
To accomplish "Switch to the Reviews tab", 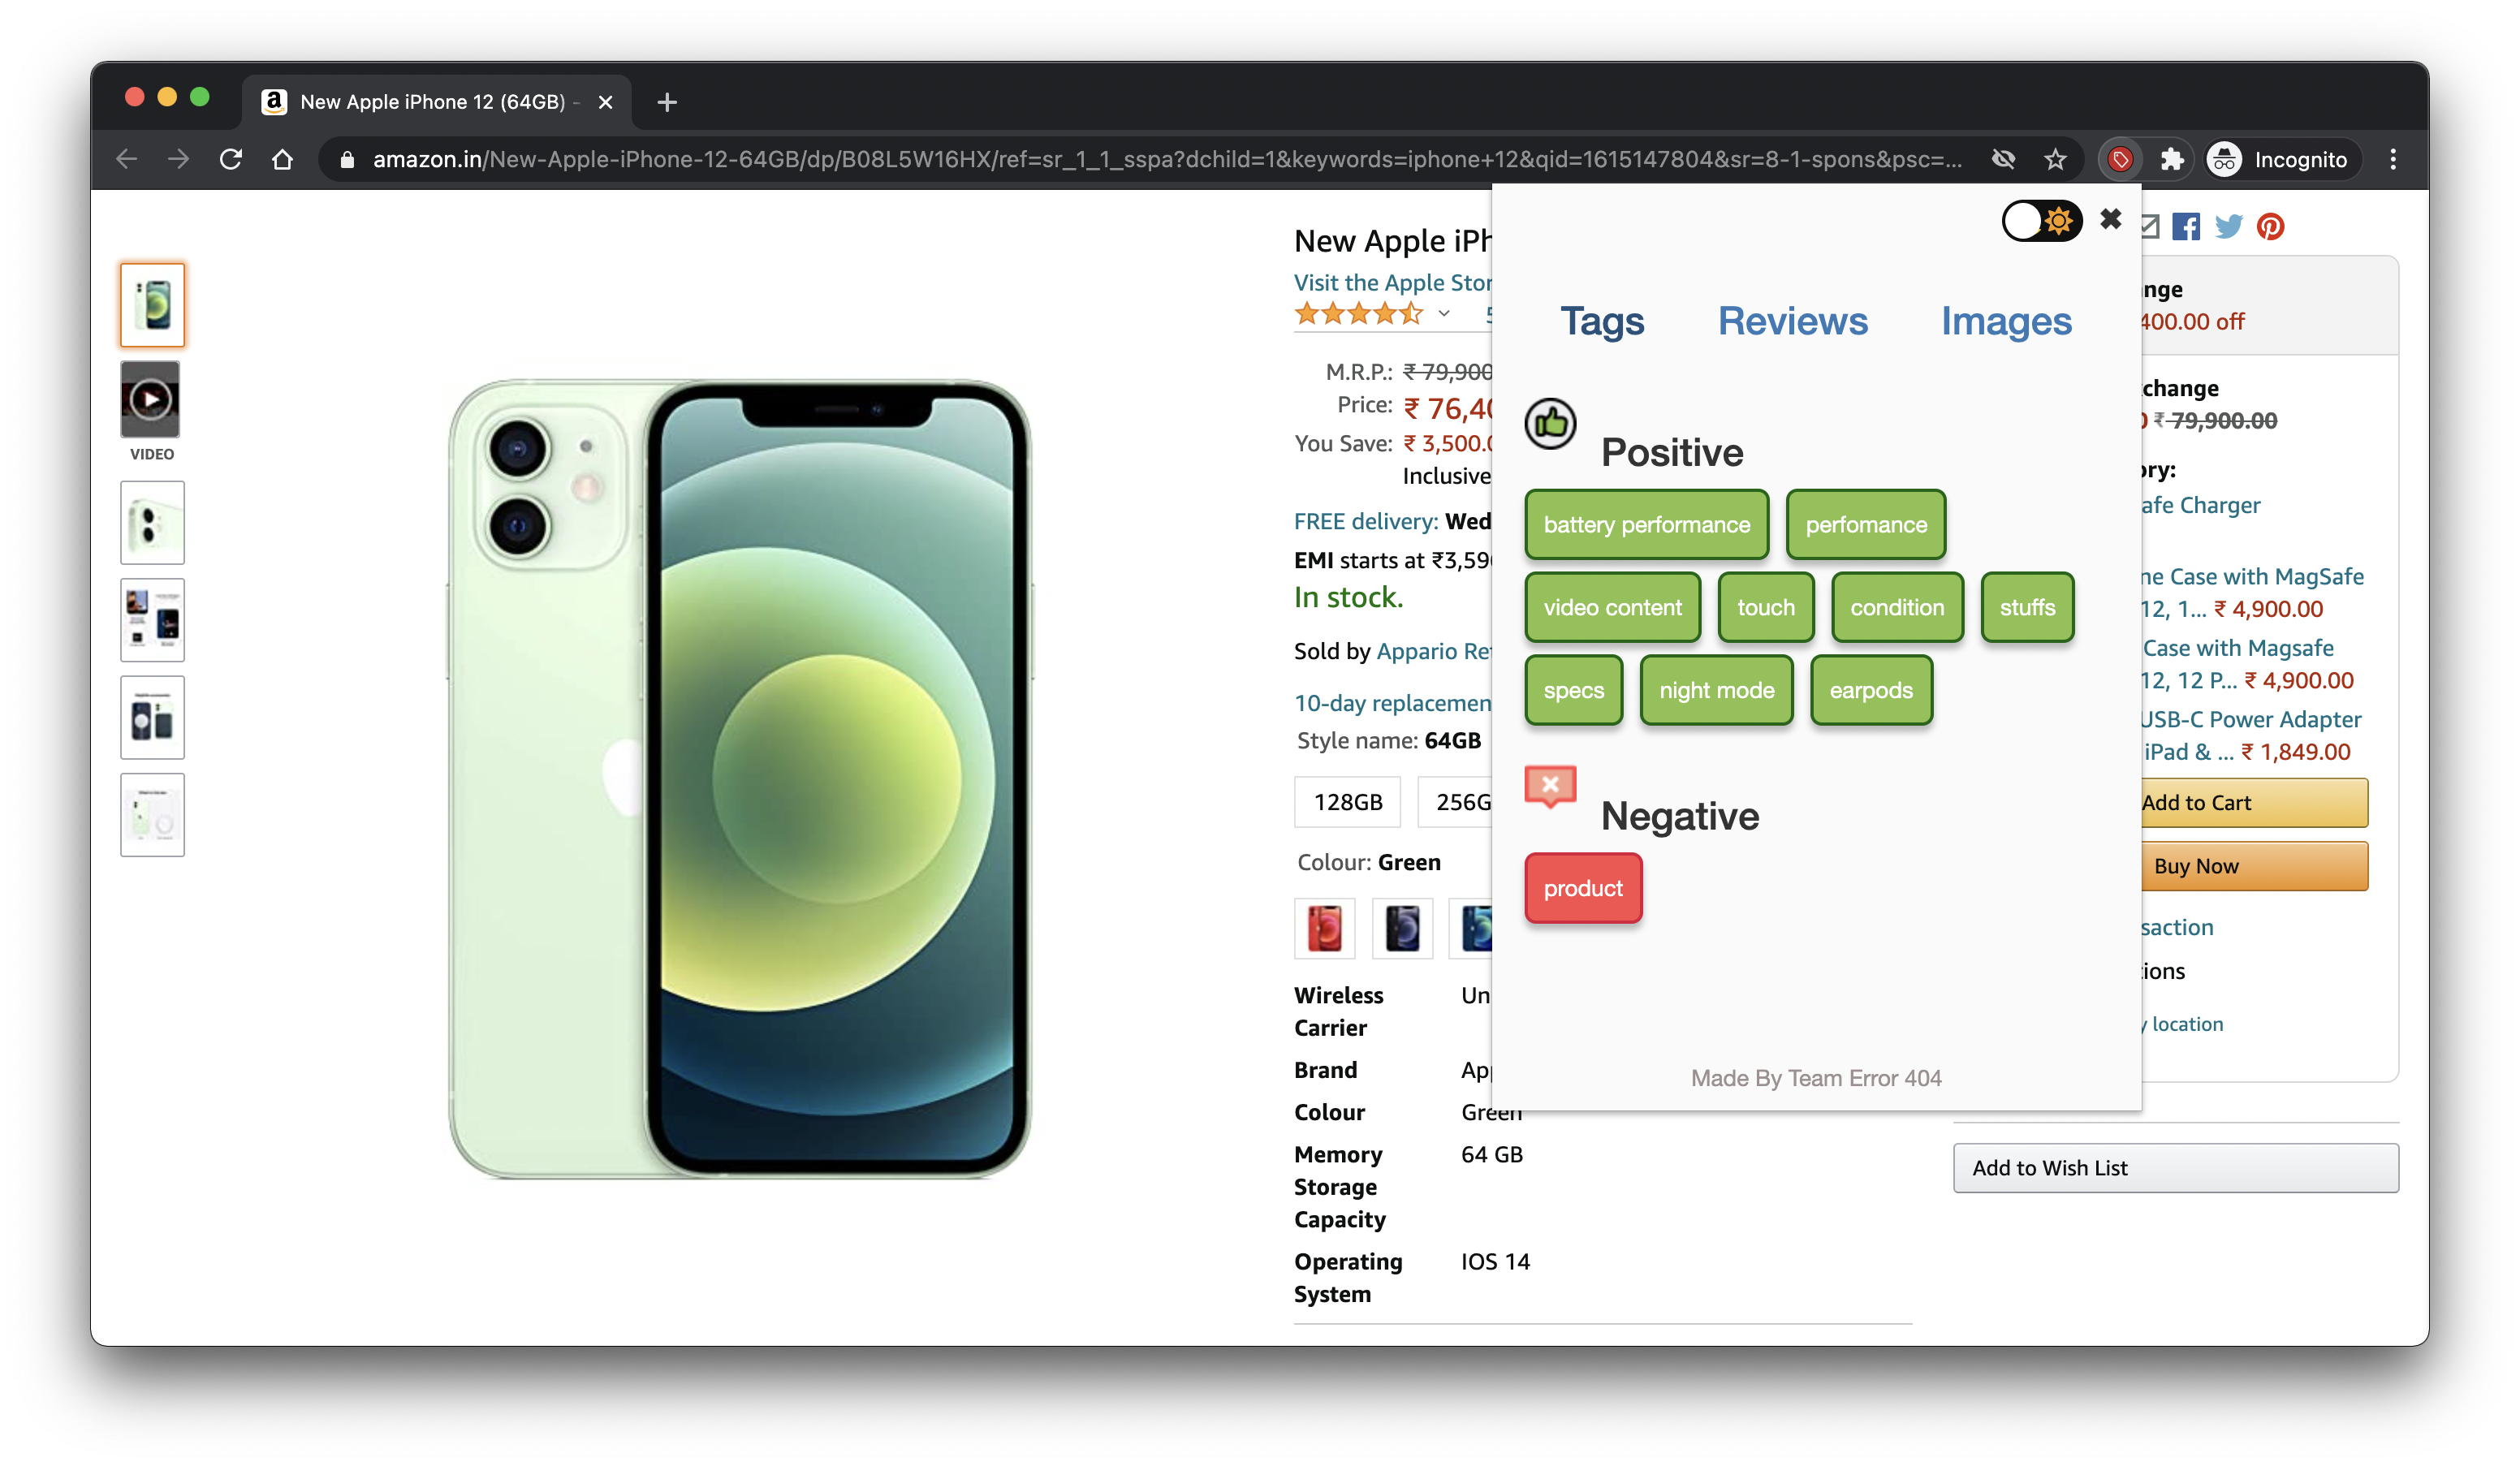I will click(x=1792, y=321).
